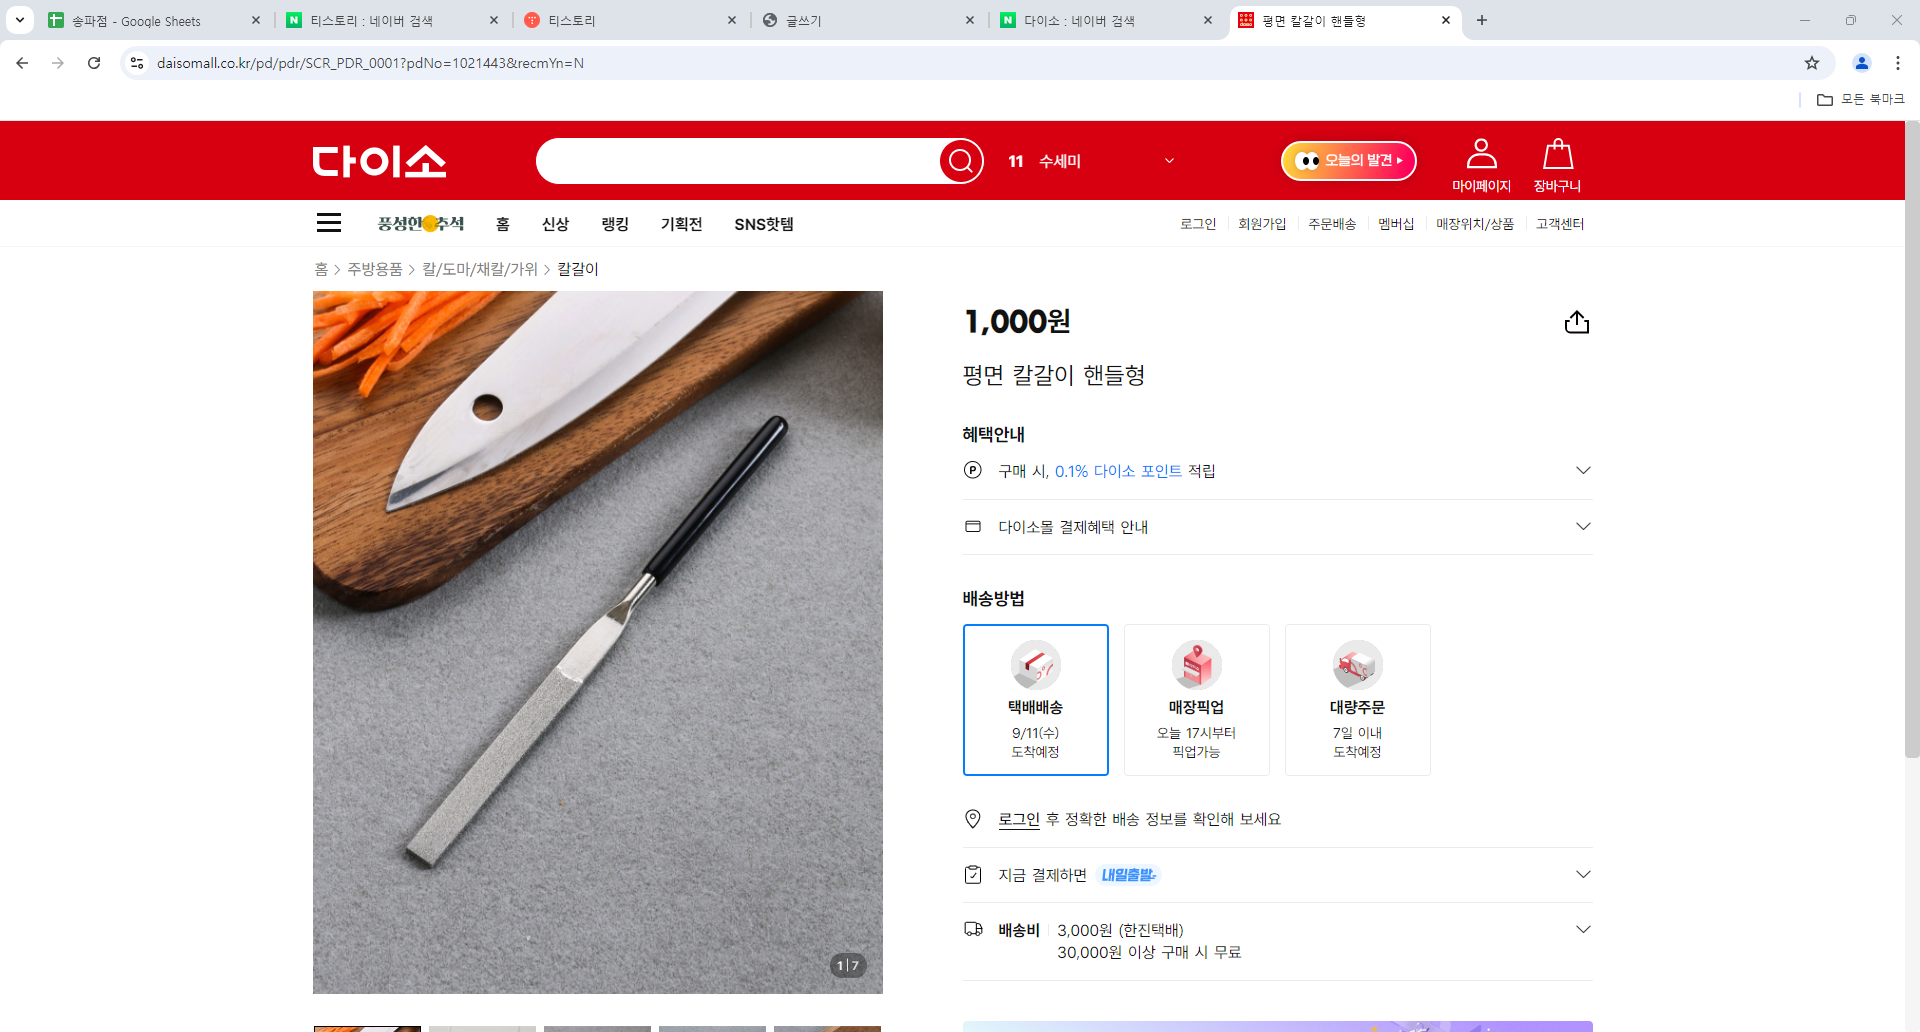Screen dimensions: 1920x1032
Task: Switch to the 송파점 - Google Sheets tab
Action: pyautogui.click(x=155, y=21)
